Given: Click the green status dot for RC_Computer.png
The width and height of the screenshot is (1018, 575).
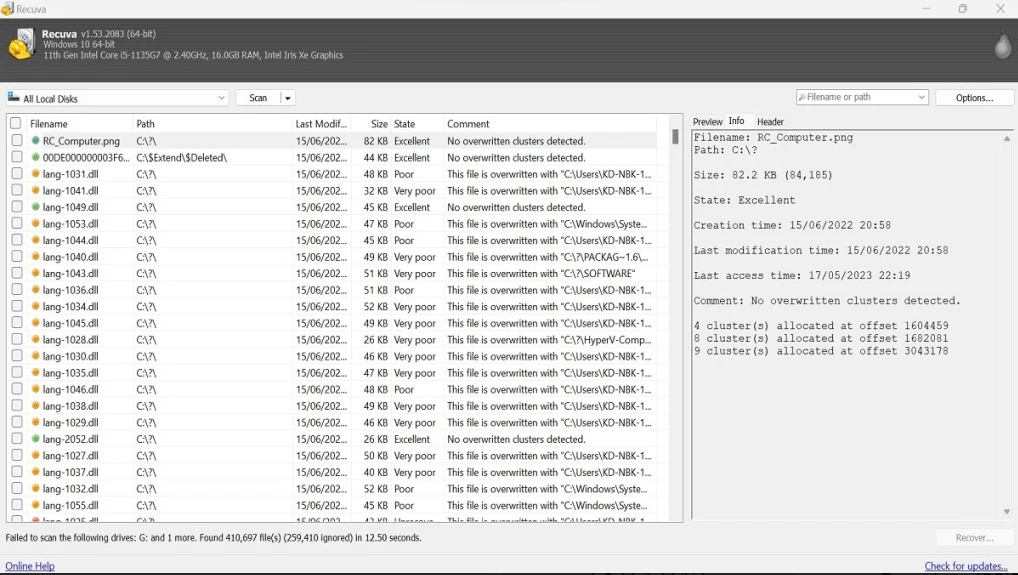Looking at the screenshot, I should 36,141.
